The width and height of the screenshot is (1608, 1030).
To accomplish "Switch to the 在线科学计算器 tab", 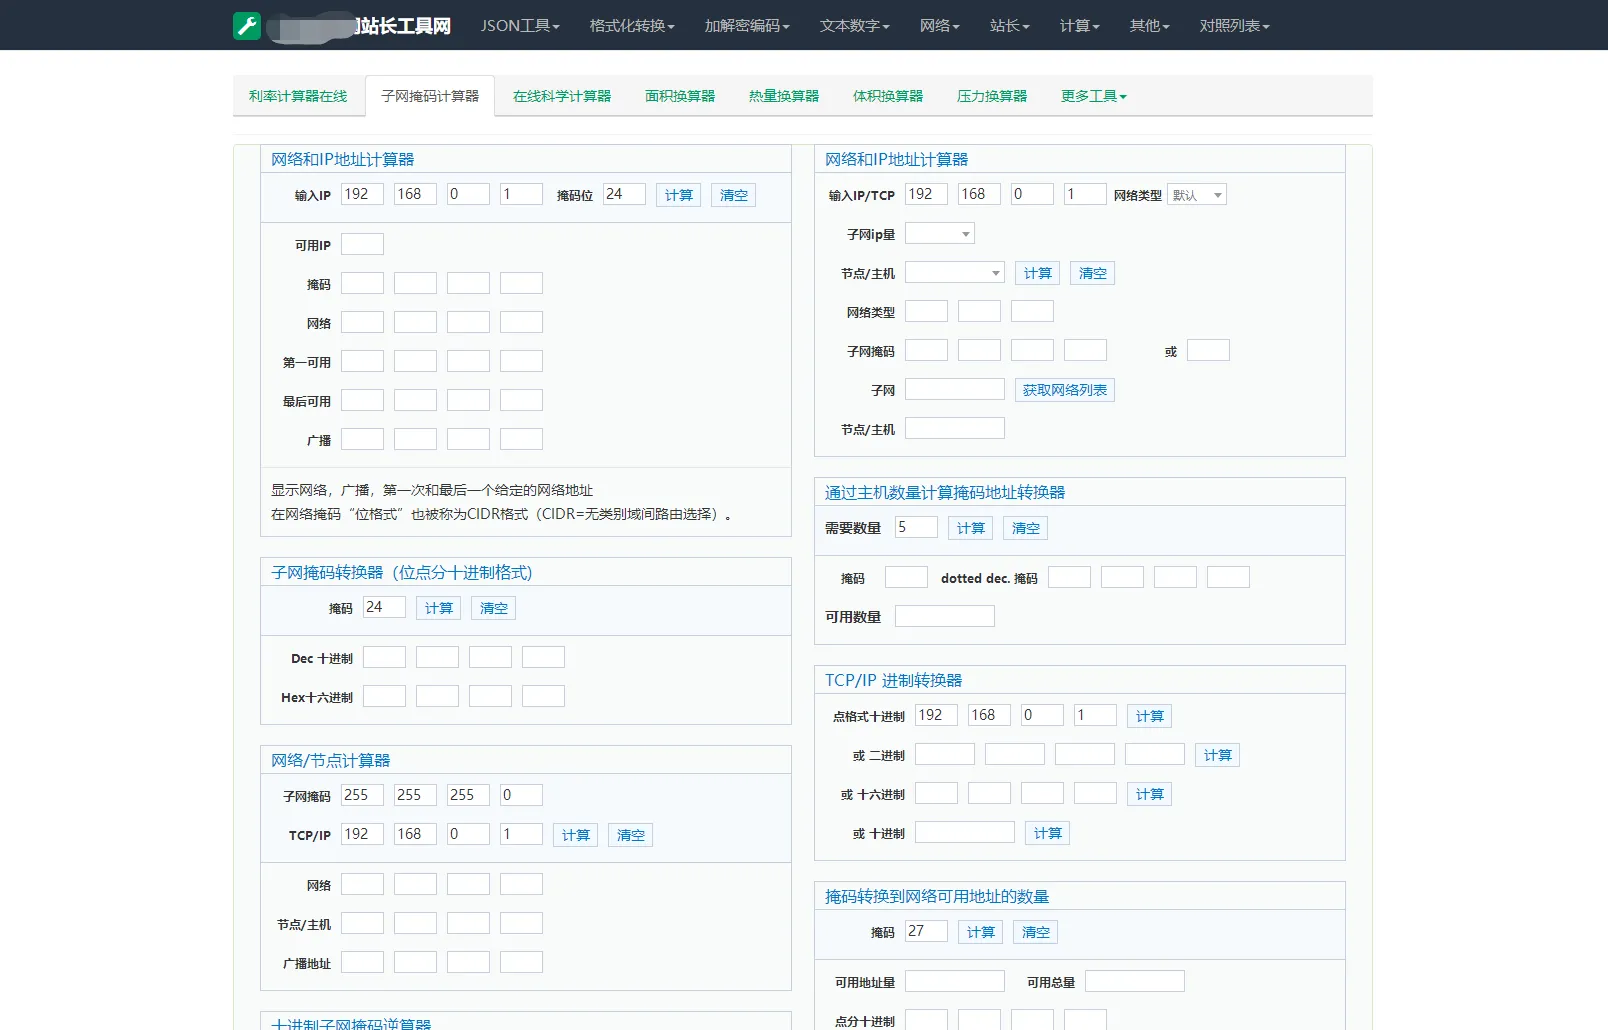I will pos(562,96).
